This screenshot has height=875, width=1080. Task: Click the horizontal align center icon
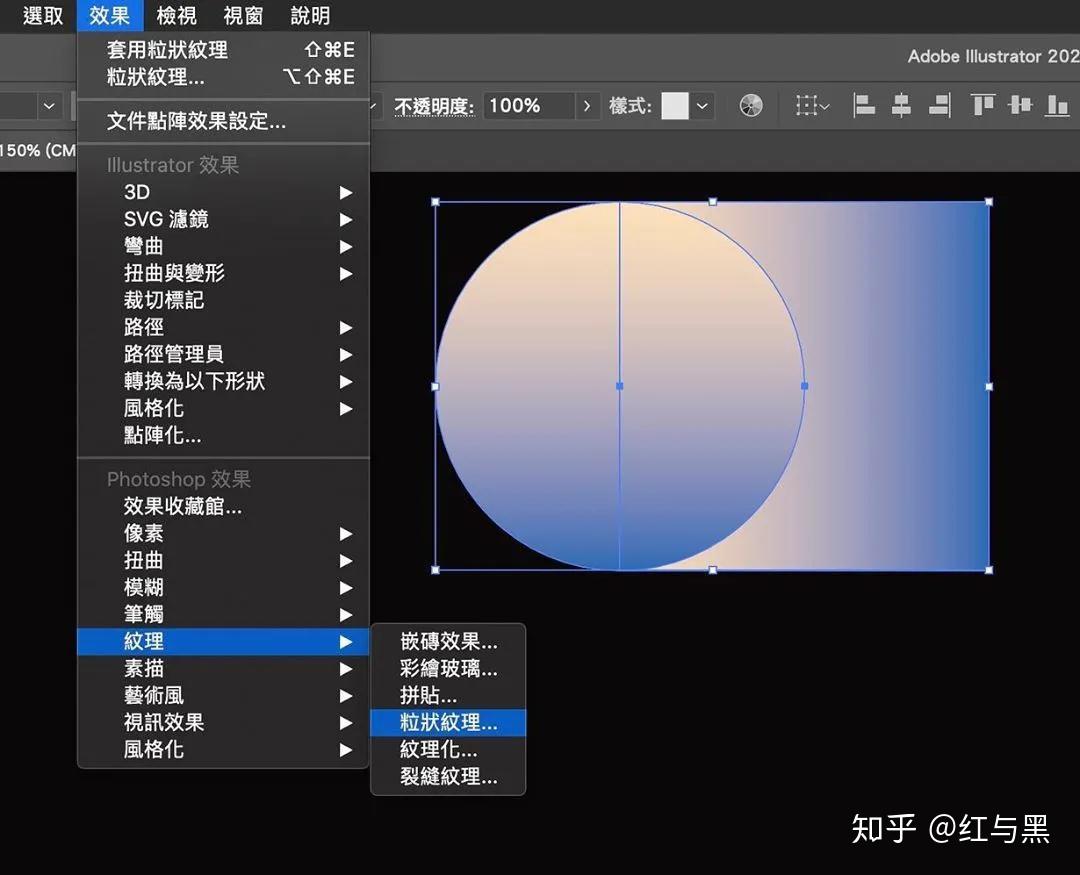[901, 105]
